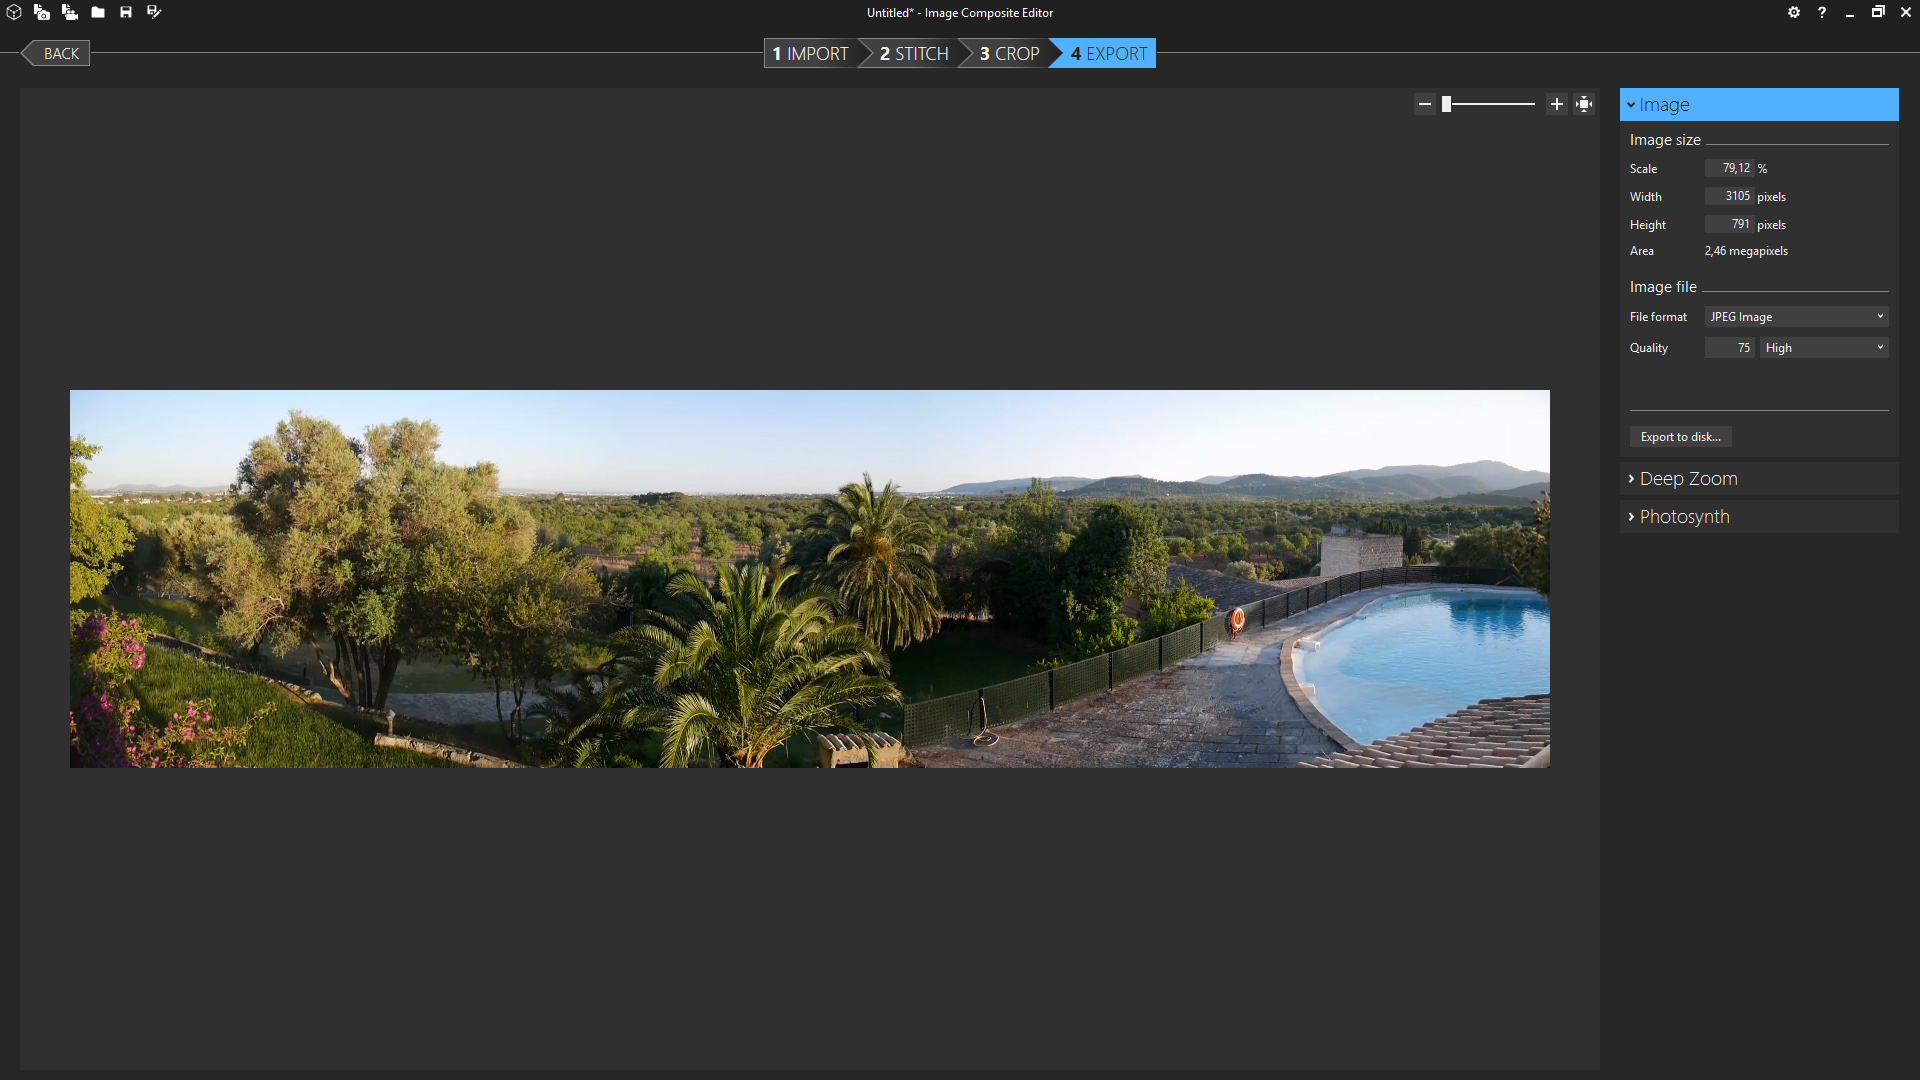The height and width of the screenshot is (1080, 1920).
Task: Start a new panorama from video
Action: coord(70,12)
